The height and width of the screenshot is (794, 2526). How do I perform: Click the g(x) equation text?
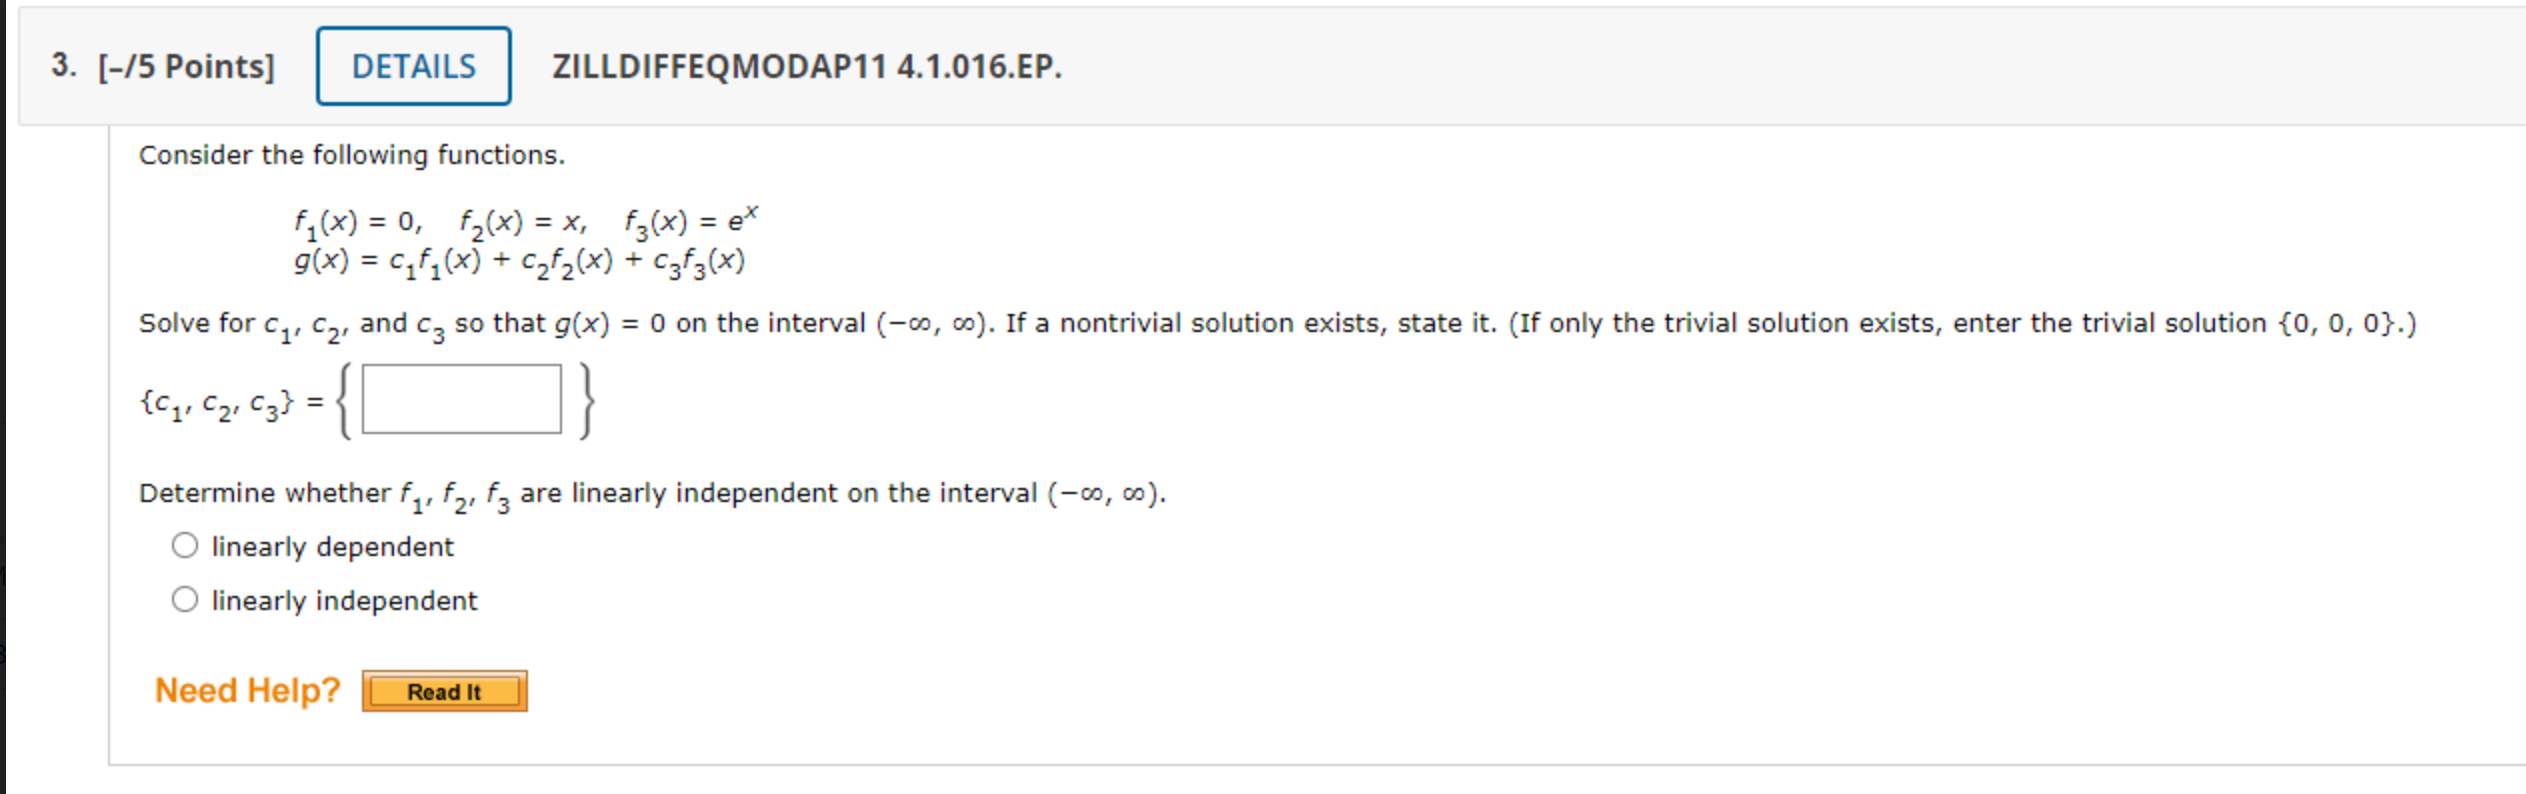(520, 258)
